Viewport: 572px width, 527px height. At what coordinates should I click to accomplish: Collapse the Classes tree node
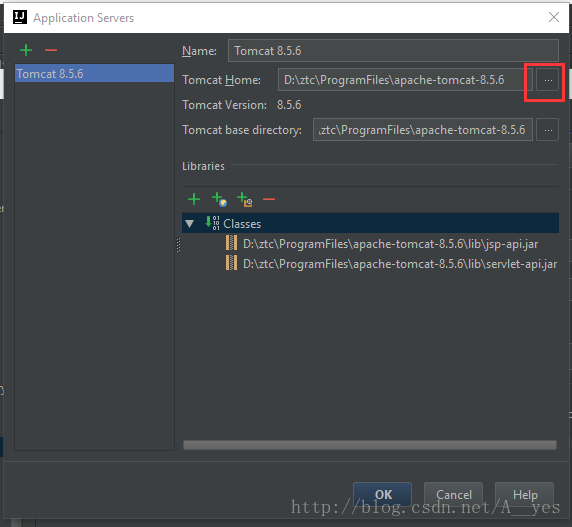click(x=189, y=224)
